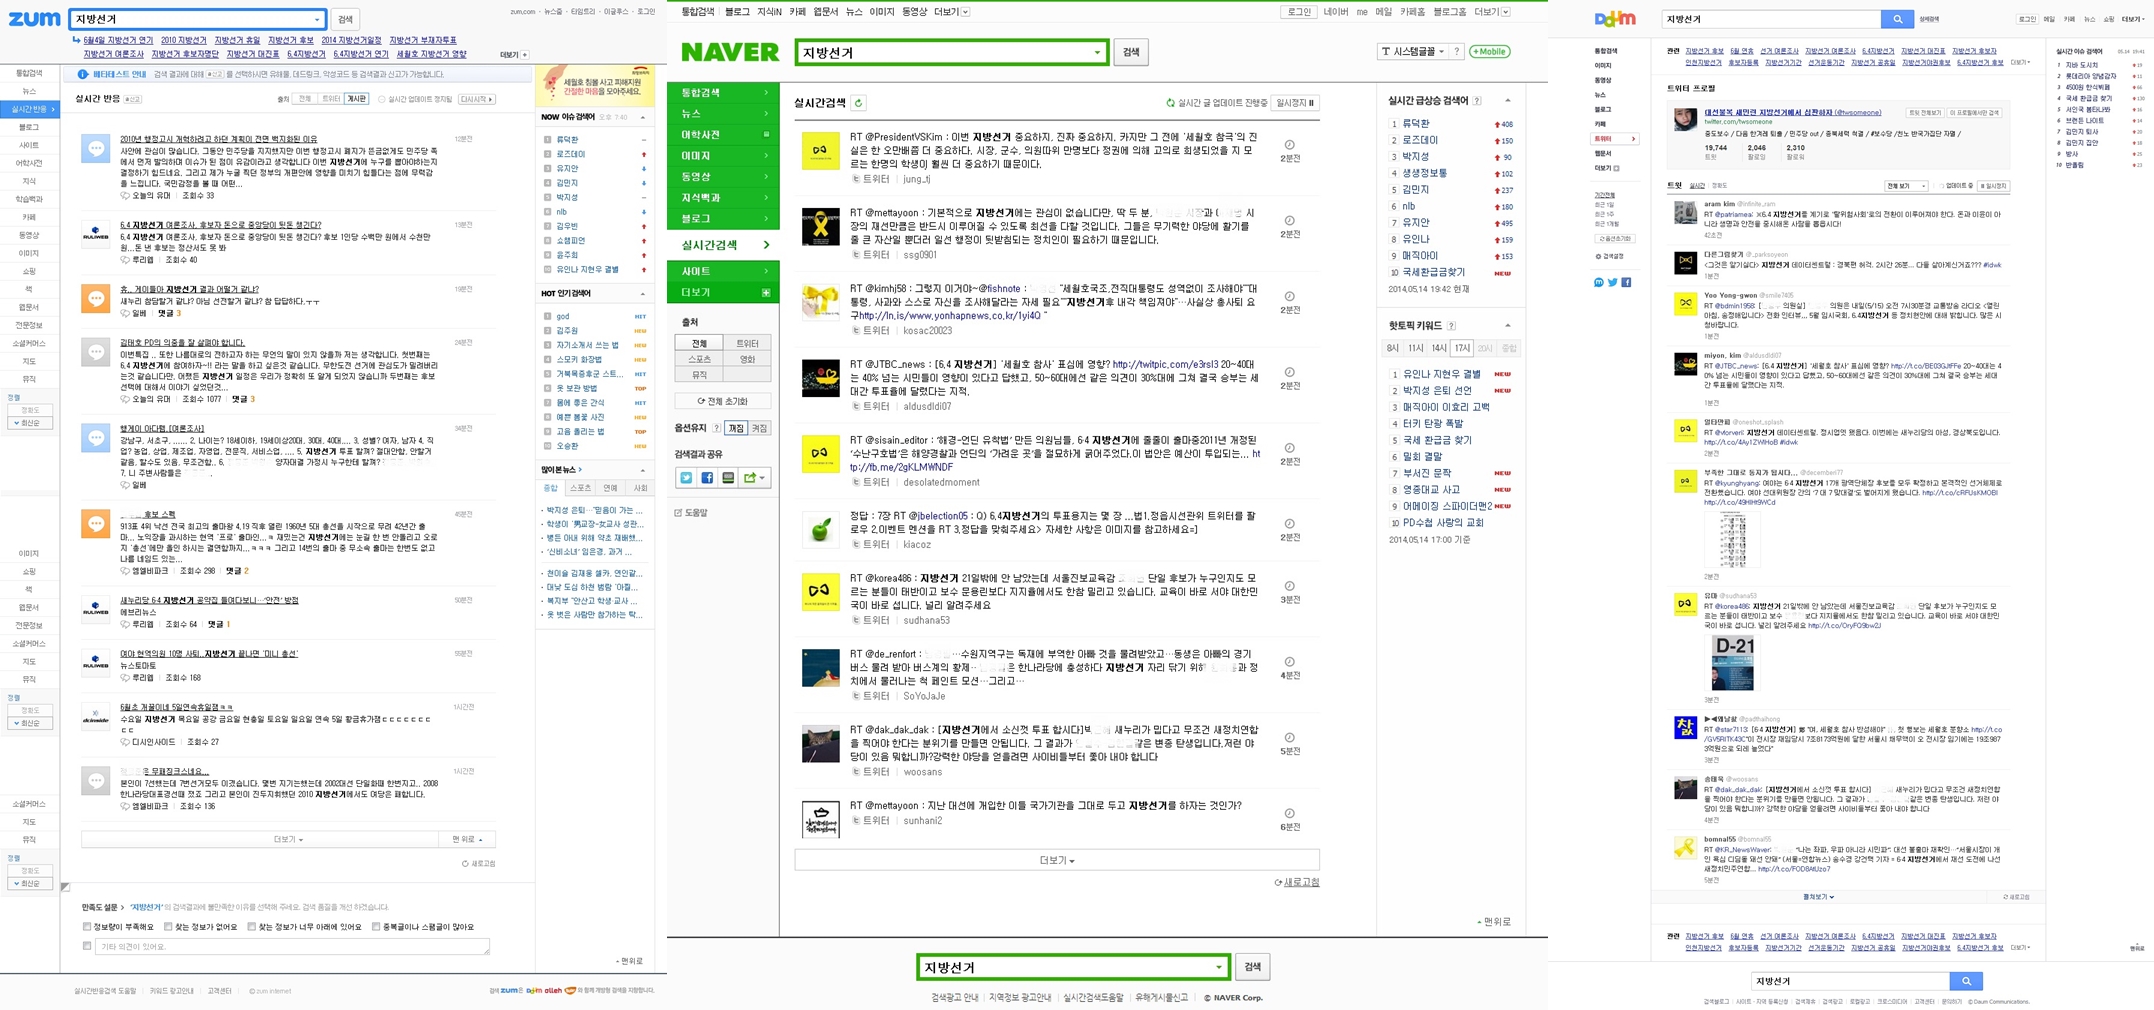Click the +Mobile badge on Naver

coord(1489,52)
